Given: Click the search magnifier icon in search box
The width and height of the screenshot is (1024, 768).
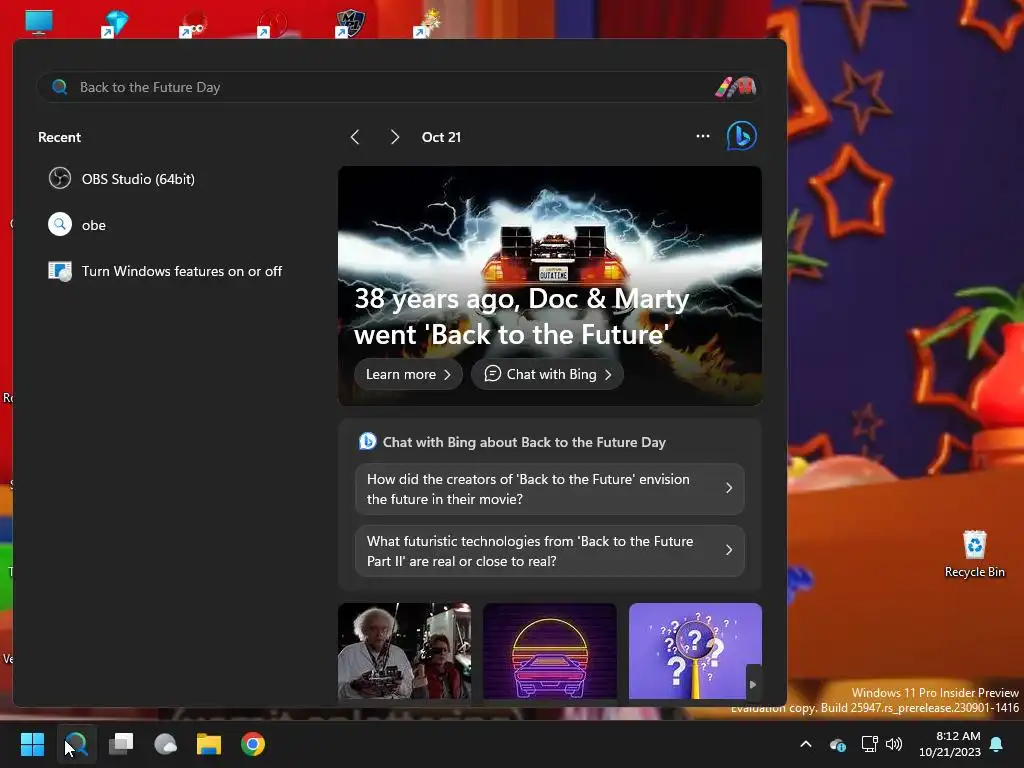Looking at the screenshot, I should [59, 87].
